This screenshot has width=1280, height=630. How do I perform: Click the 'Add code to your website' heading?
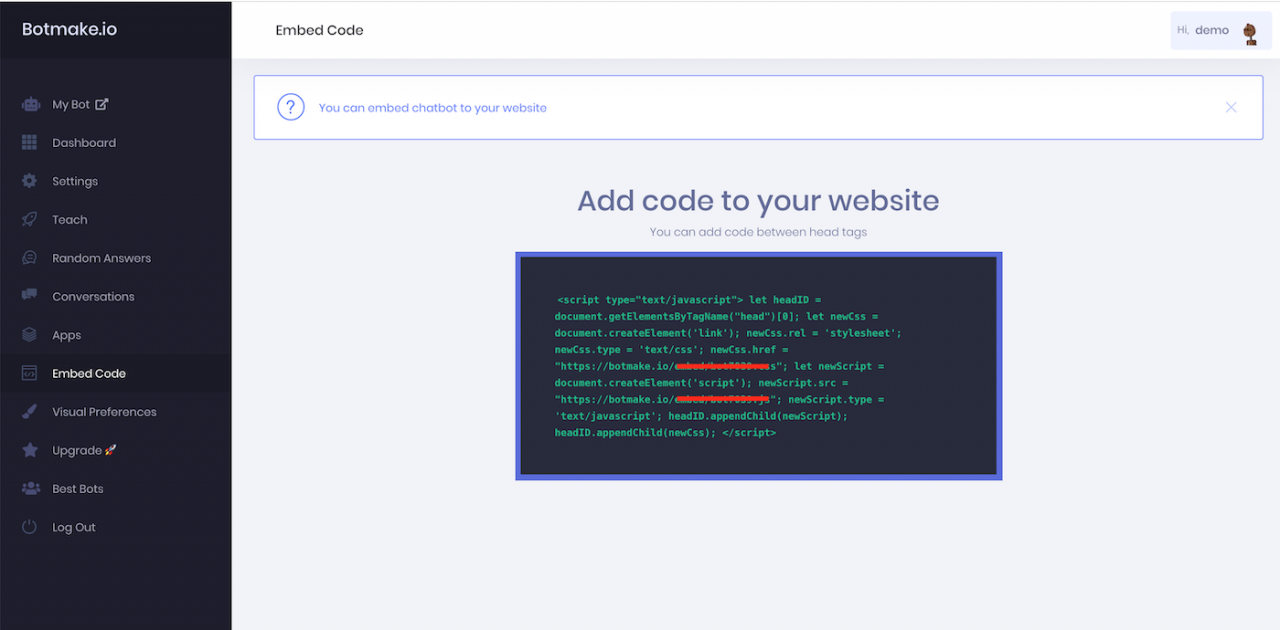point(758,200)
